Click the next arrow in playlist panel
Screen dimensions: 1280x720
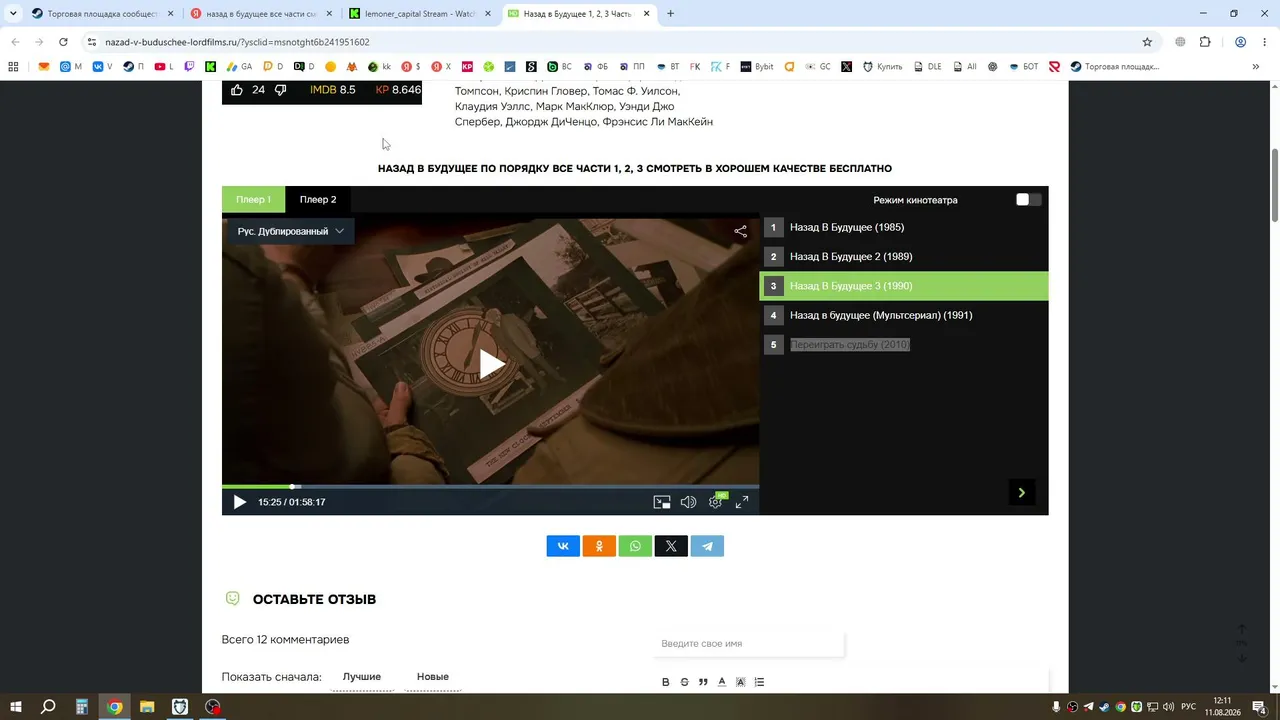point(1022,492)
